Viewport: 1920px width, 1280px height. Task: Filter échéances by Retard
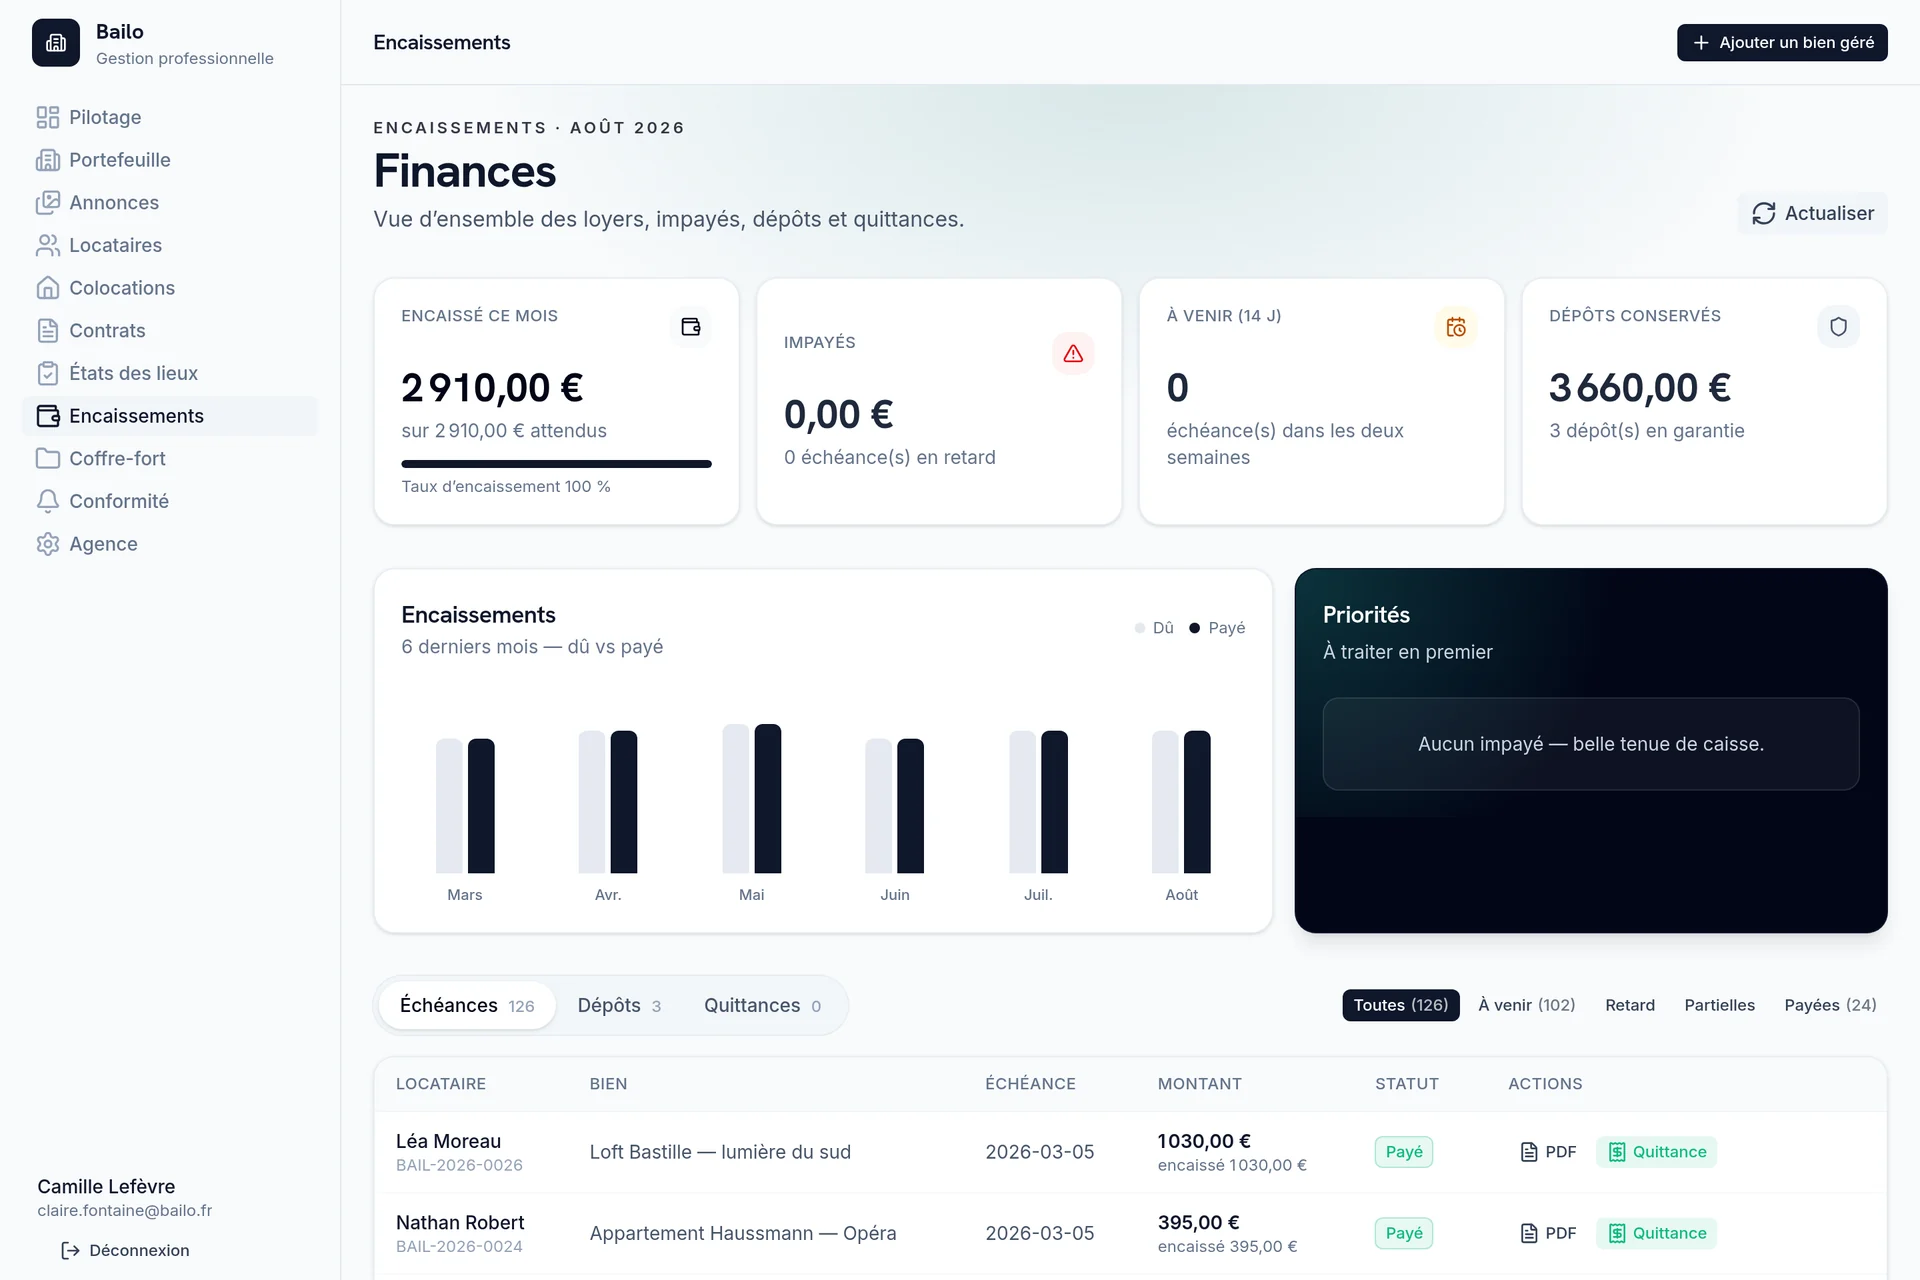pyautogui.click(x=1630, y=1005)
